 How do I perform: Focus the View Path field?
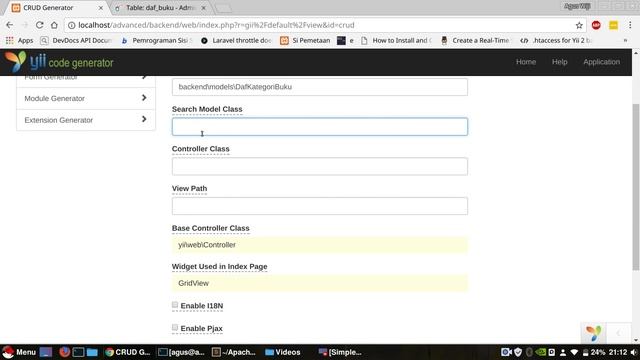pyautogui.click(x=320, y=206)
